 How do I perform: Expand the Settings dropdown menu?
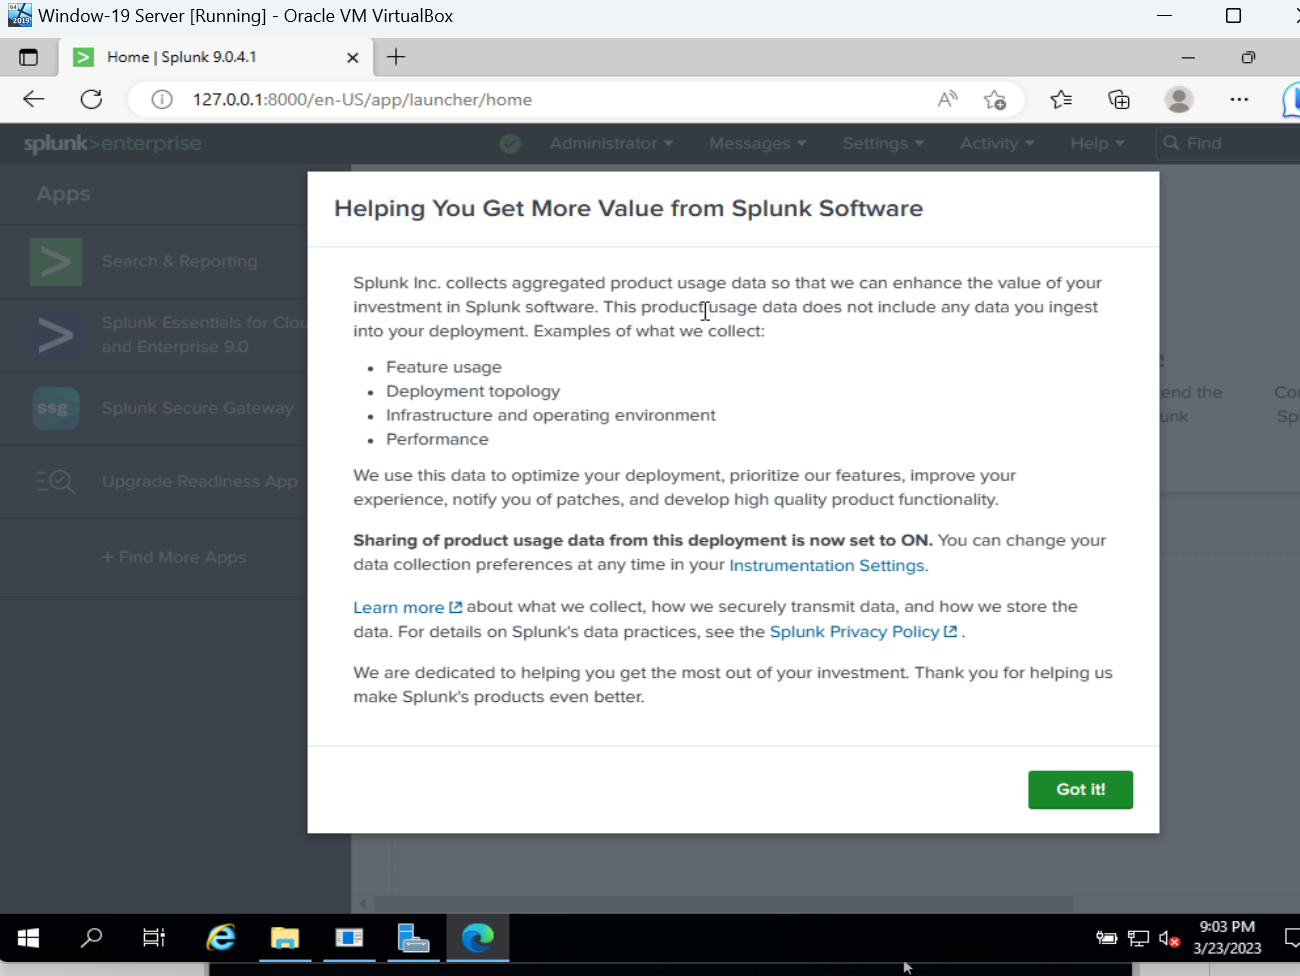(883, 143)
